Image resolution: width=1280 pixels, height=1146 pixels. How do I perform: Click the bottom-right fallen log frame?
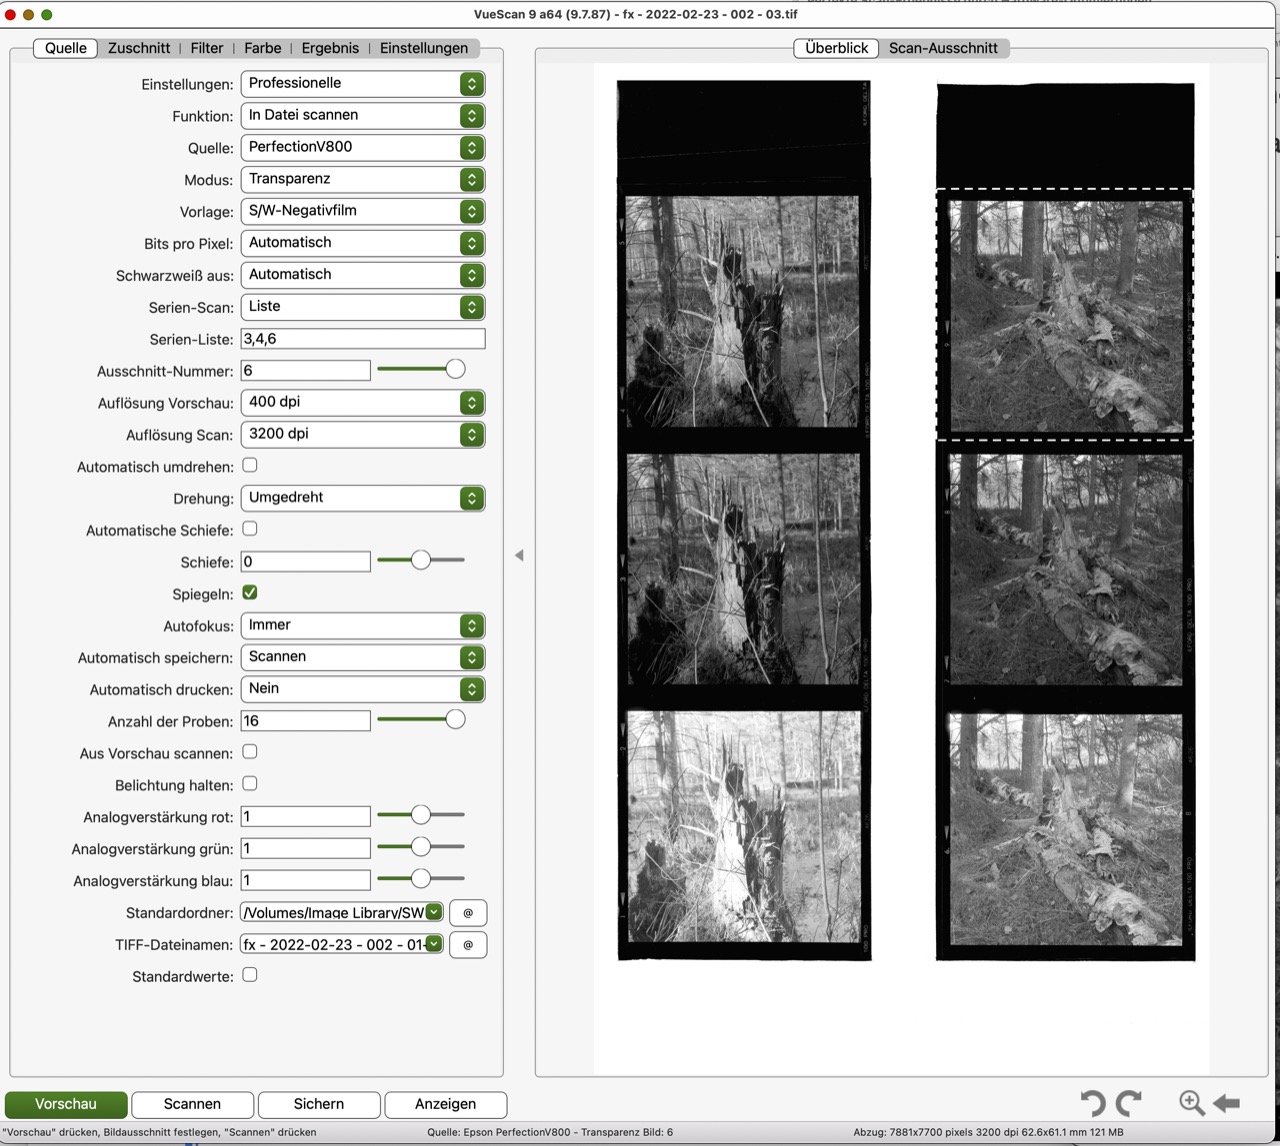[1065, 829]
